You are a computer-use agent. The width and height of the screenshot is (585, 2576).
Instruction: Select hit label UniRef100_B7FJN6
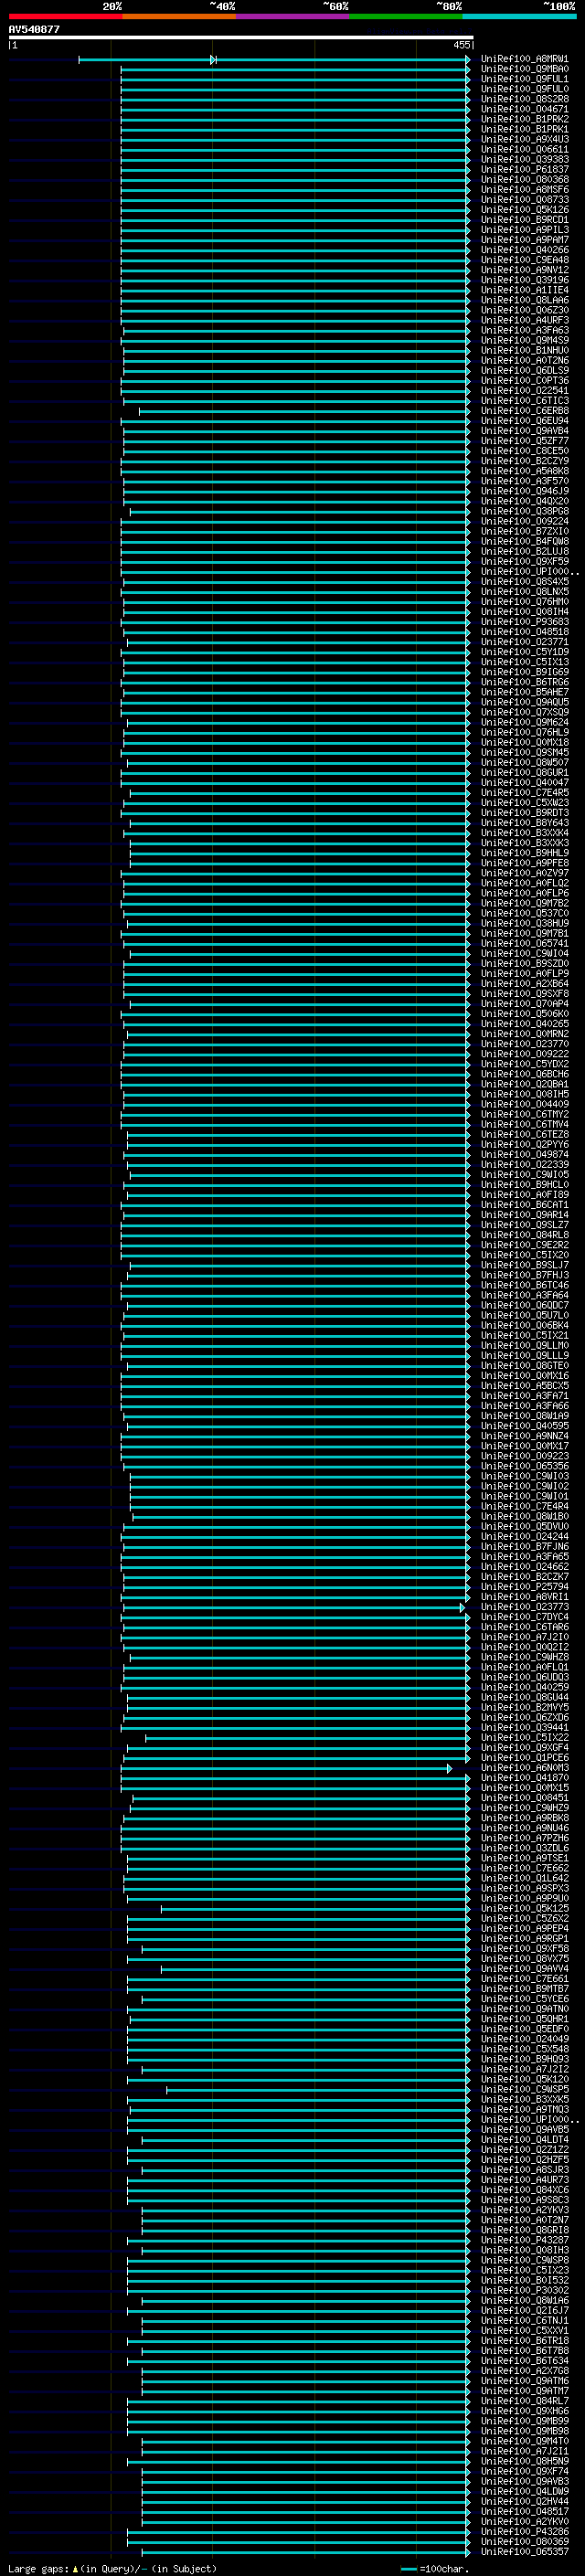(x=525, y=1547)
